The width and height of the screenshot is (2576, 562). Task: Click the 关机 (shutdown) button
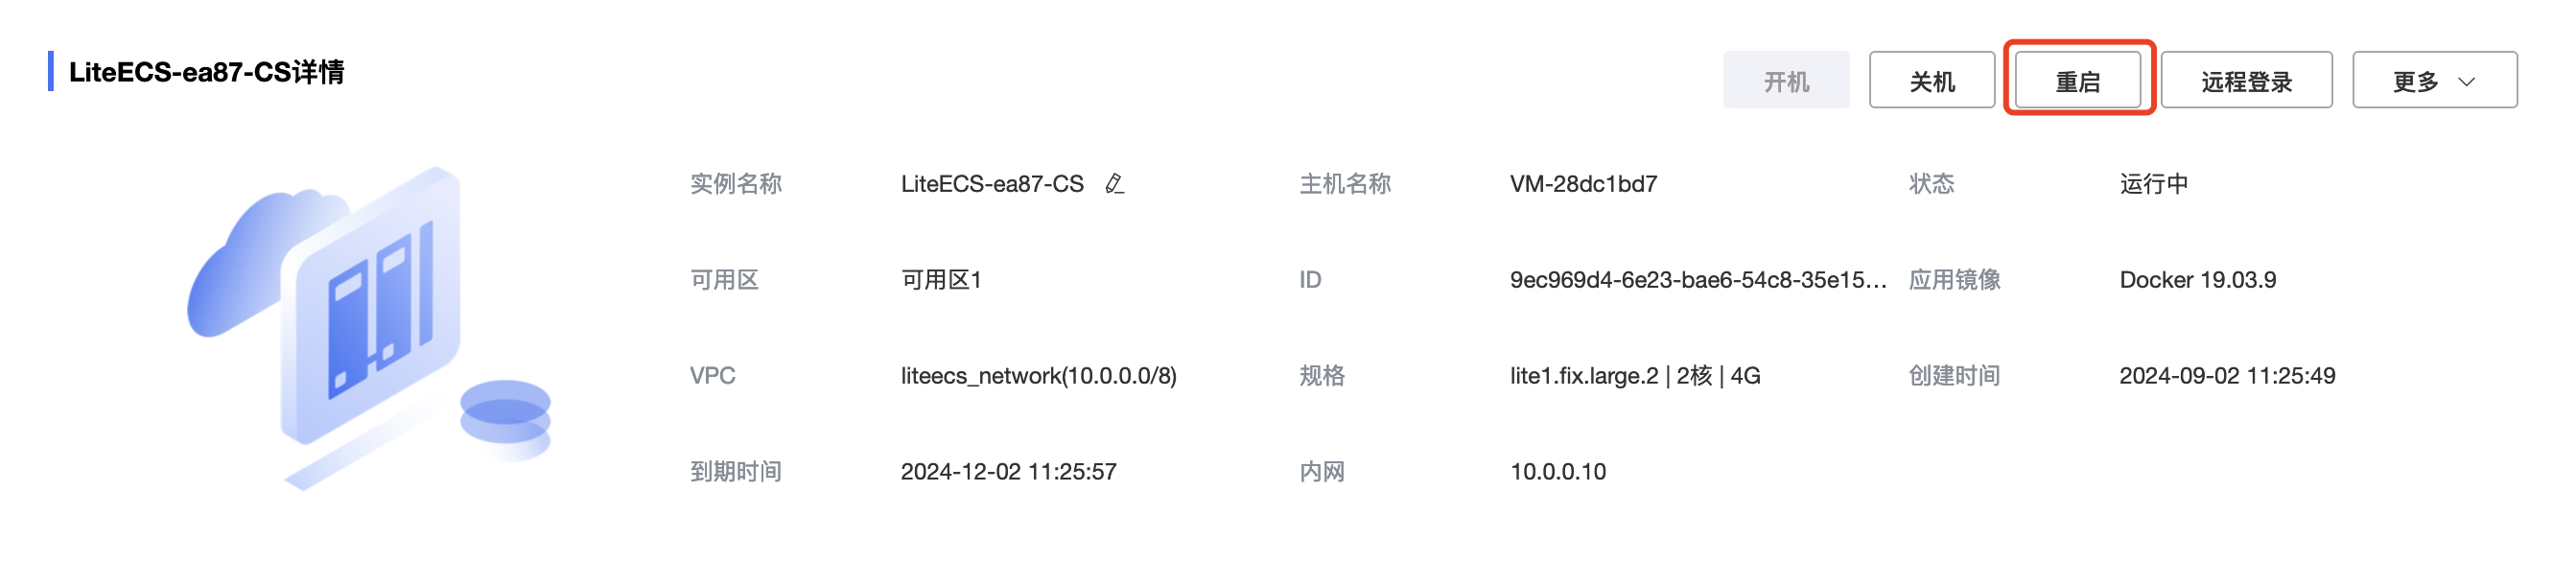tap(1931, 80)
